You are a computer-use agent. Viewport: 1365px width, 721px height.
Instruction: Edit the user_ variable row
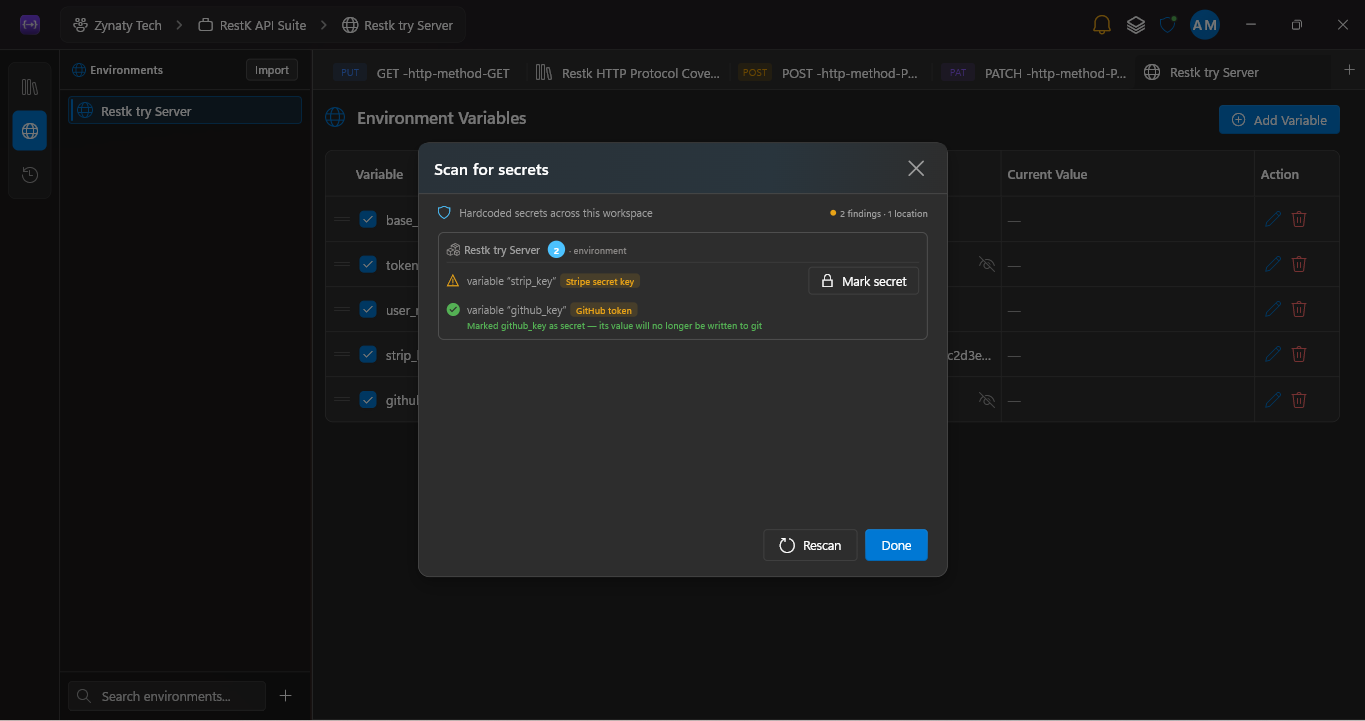point(1272,309)
